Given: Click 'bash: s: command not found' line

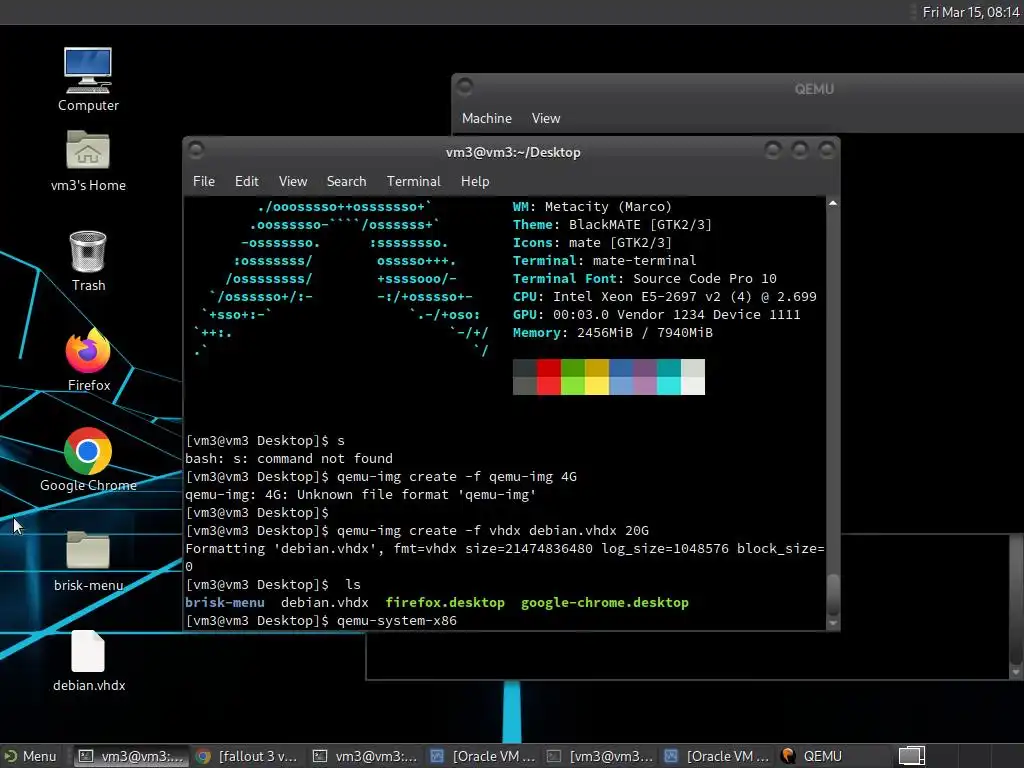Looking at the screenshot, I should pyautogui.click(x=289, y=458).
